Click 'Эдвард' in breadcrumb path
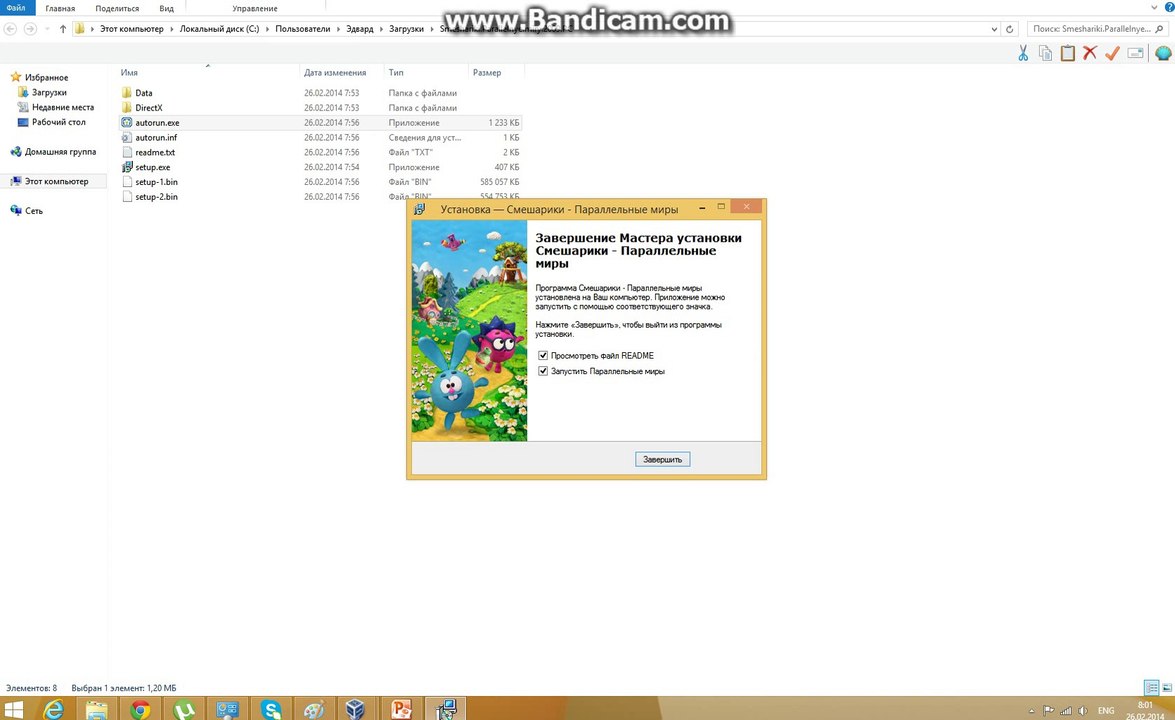 click(360, 29)
